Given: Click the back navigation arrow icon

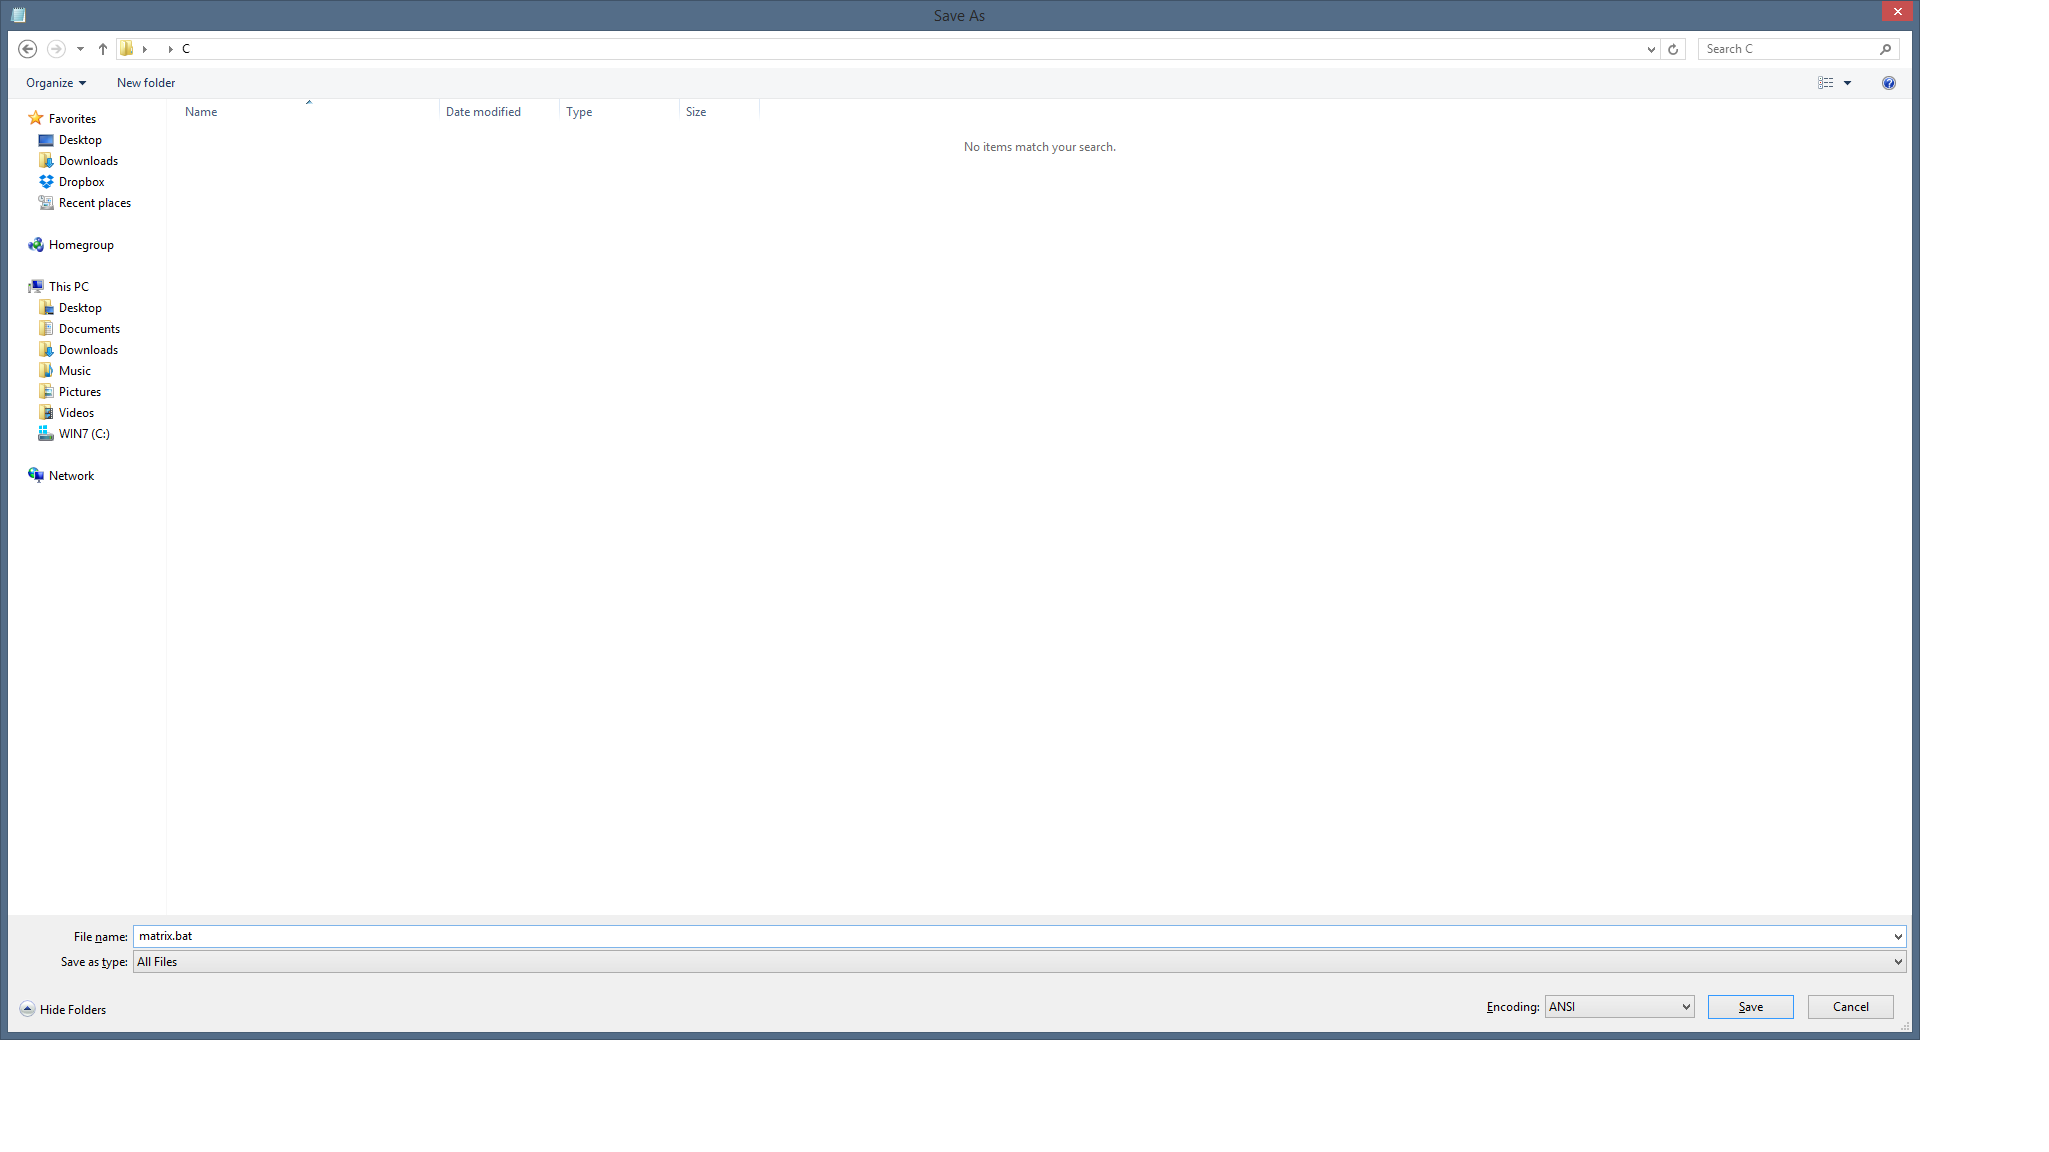Looking at the screenshot, I should [27, 48].
